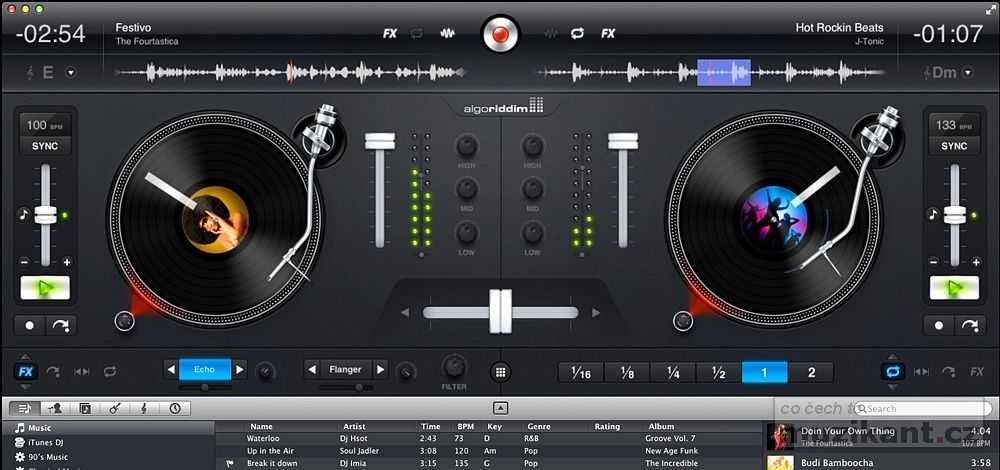Select the 1/16 beat loop length
The width and height of the screenshot is (1000, 470).
[x=581, y=372]
